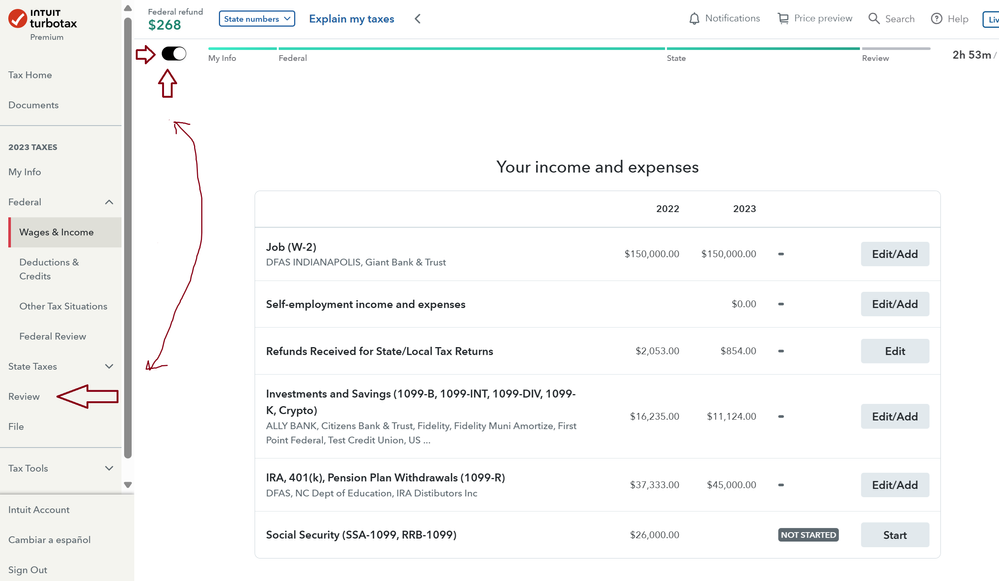Click the Federal progress bar segment
This screenshot has height=581, width=999.
pyautogui.click(x=471, y=48)
